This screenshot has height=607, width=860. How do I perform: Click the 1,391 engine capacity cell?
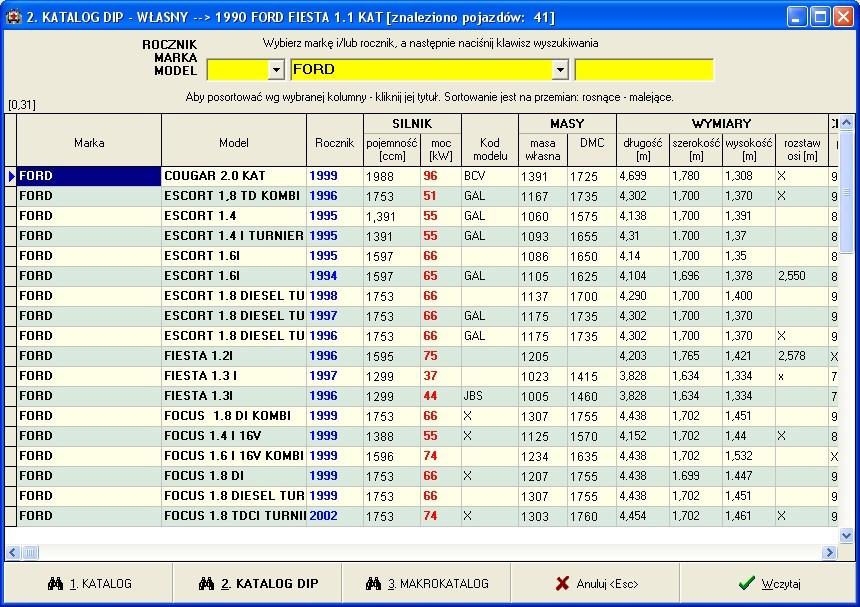[392, 216]
